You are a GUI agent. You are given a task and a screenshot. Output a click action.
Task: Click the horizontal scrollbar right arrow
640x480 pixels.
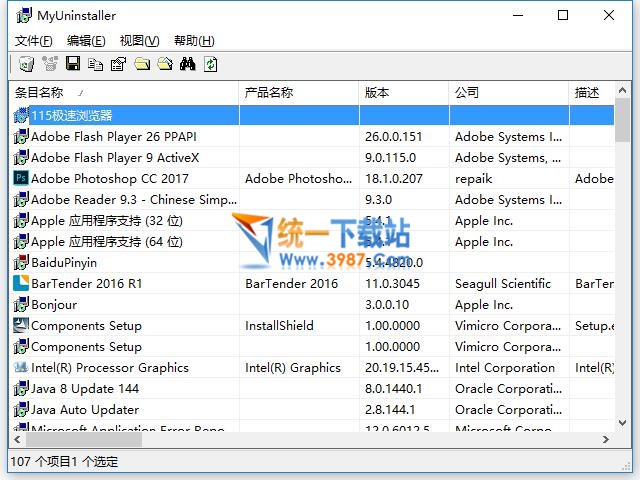click(x=606, y=439)
